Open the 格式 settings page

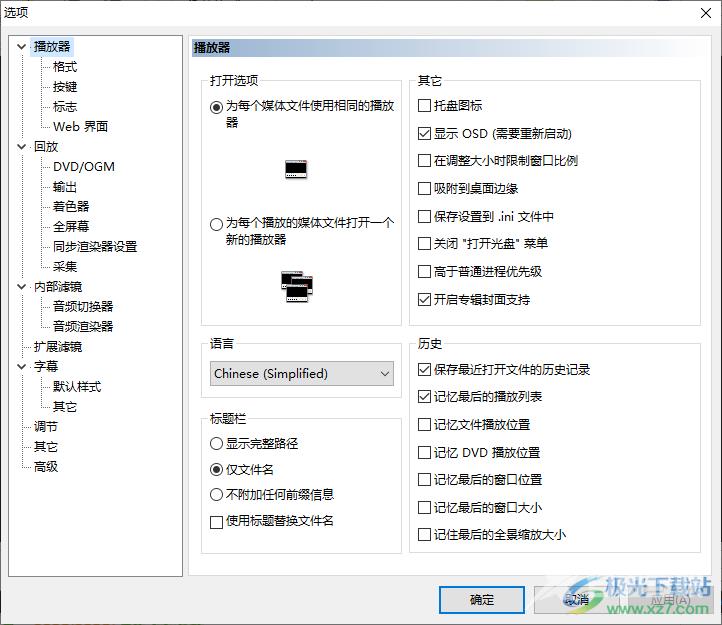click(x=65, y=67)
